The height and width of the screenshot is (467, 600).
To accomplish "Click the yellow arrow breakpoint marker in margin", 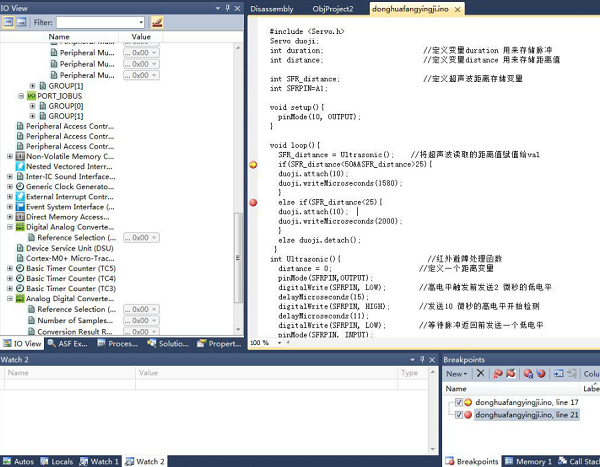I will click(252, 164).
